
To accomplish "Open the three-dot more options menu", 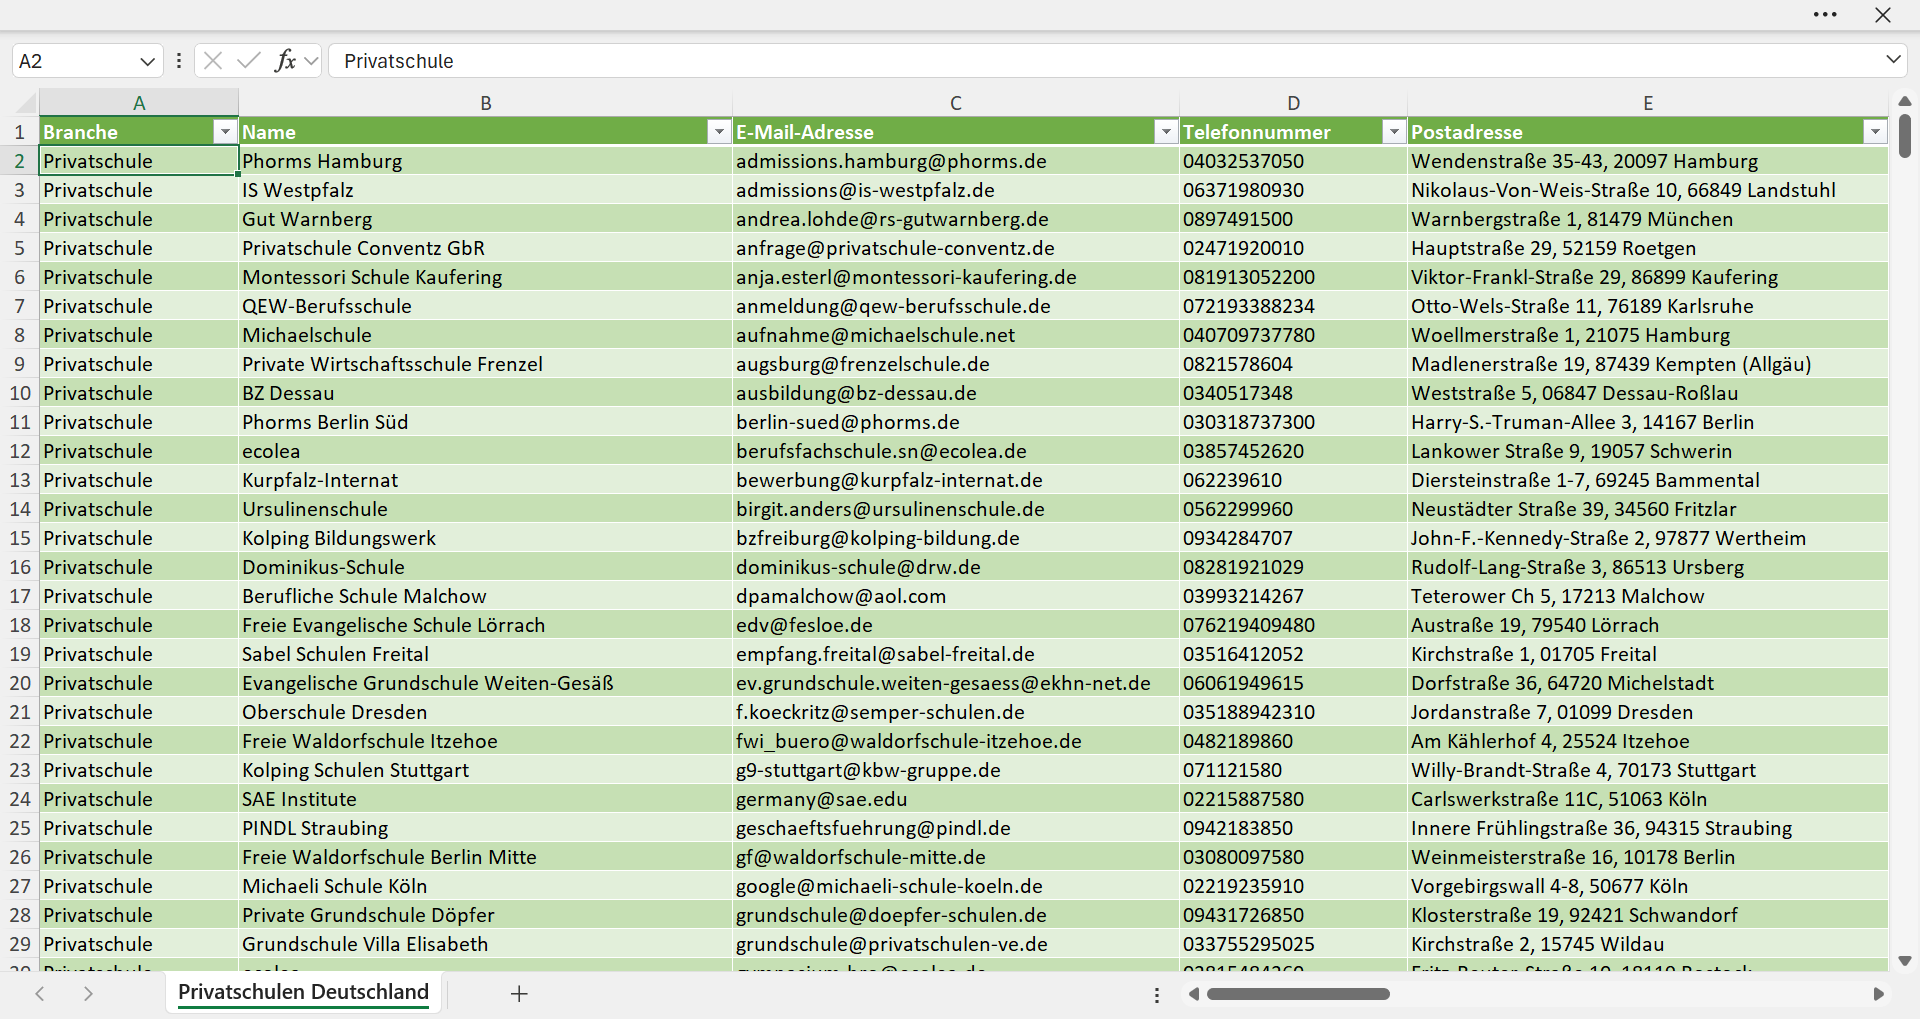I will 1825,15.
